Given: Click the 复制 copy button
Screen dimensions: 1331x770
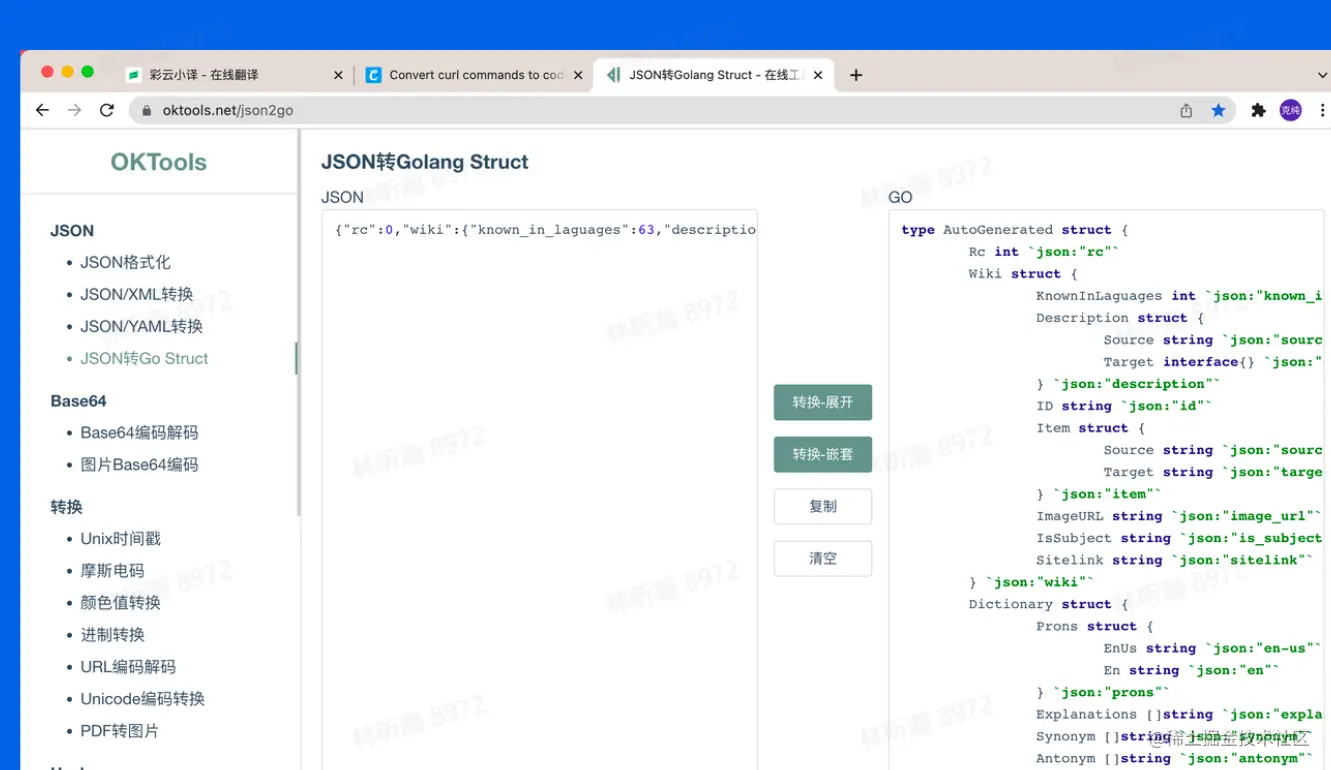Looking at the screenshot, I should pyautogui.click(x=823, y=506).
